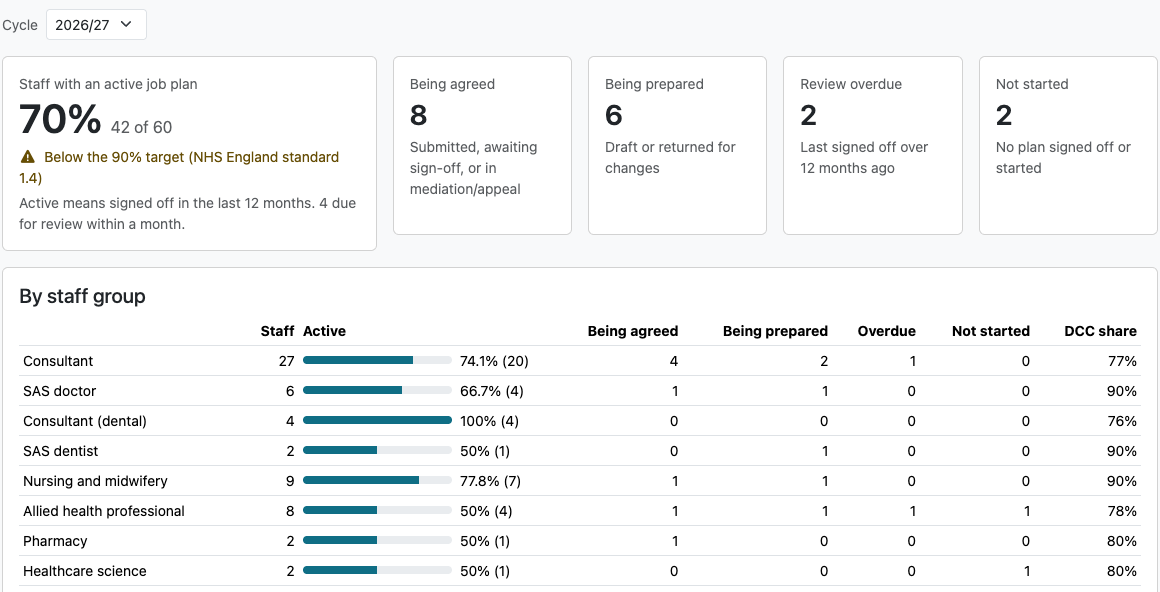Screen dimensions: 1160x592
Task: Select the Allied health professional row label
Action: coord(104,511)
